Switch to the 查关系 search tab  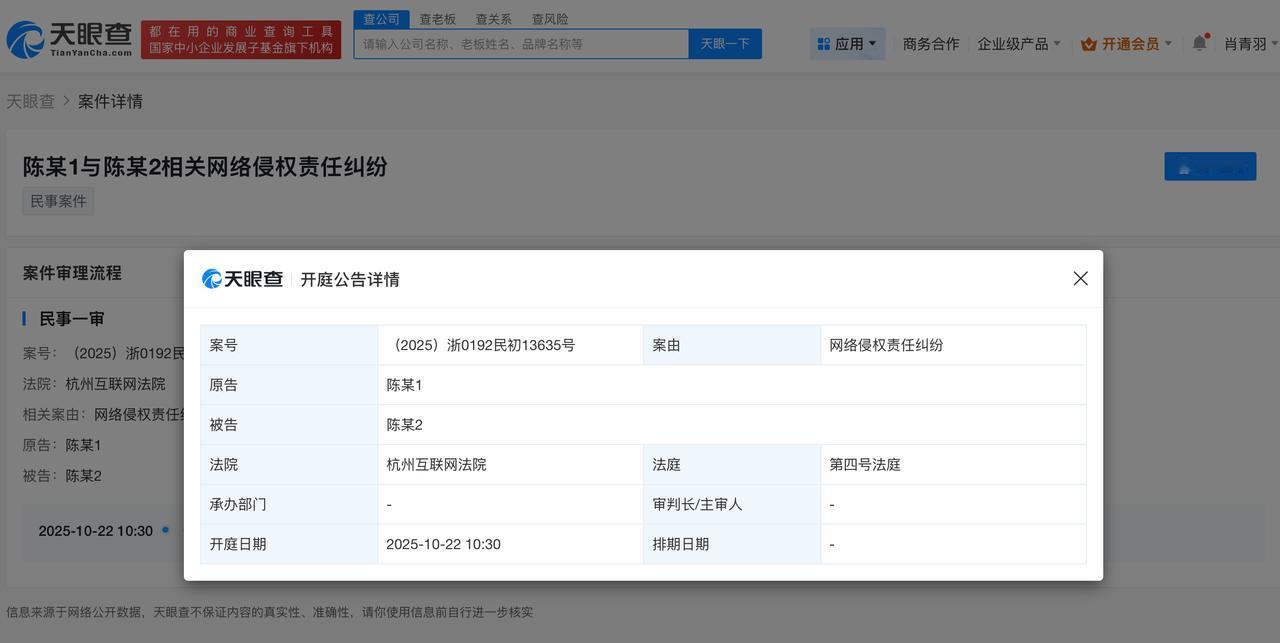(494, 19)
